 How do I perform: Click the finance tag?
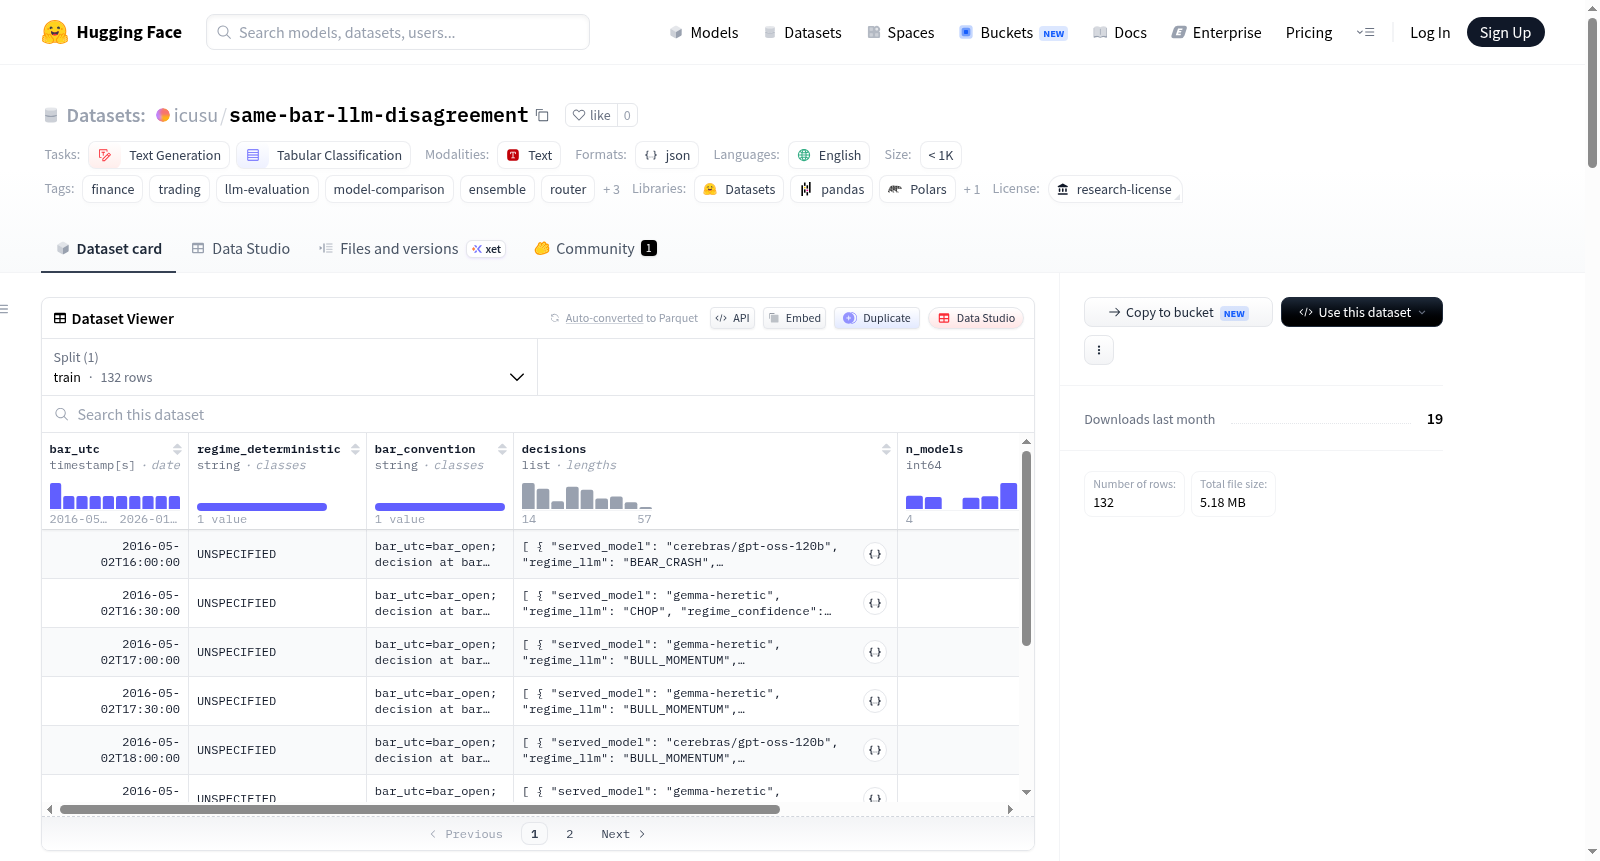tap(113, 189)
